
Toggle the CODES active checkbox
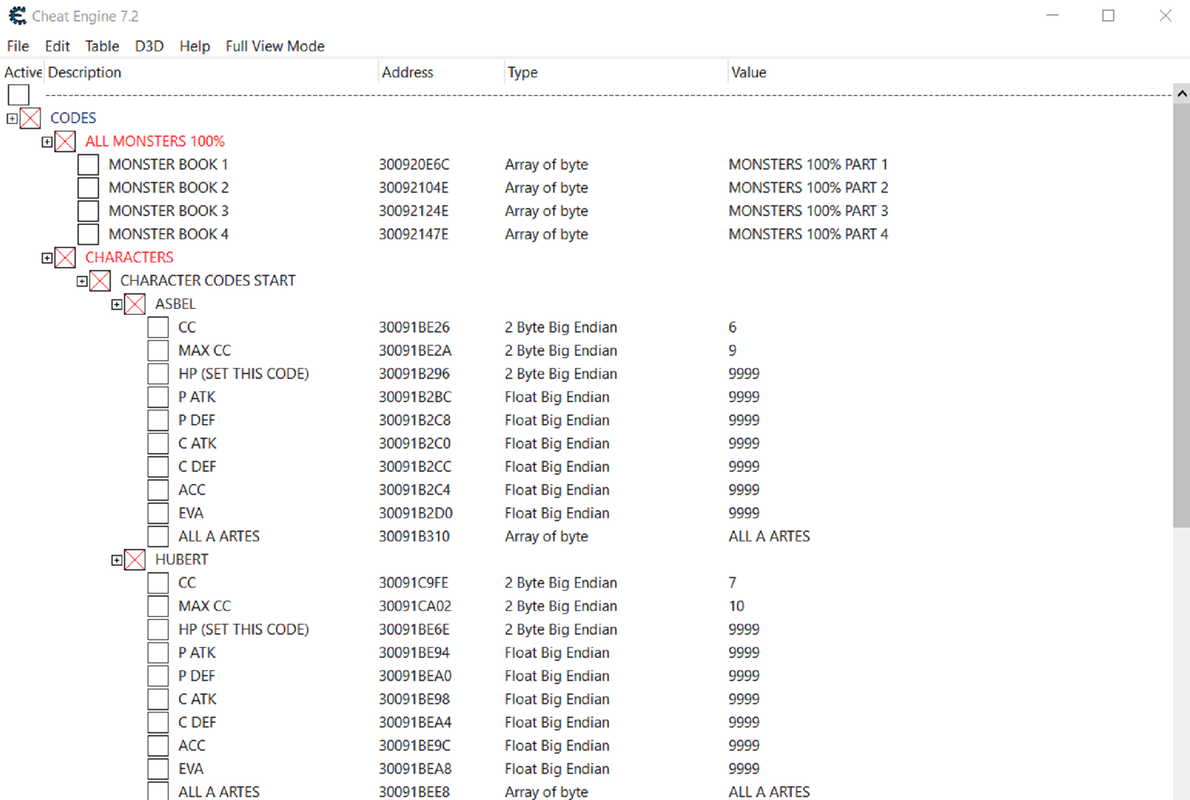(30, 118)
